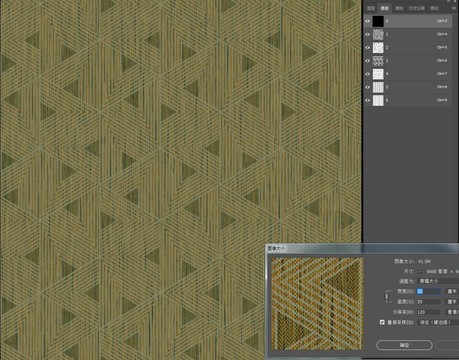Toggle the width-height constrain proportions link
This screenshot has width=459, height=360.
point(387,296)
